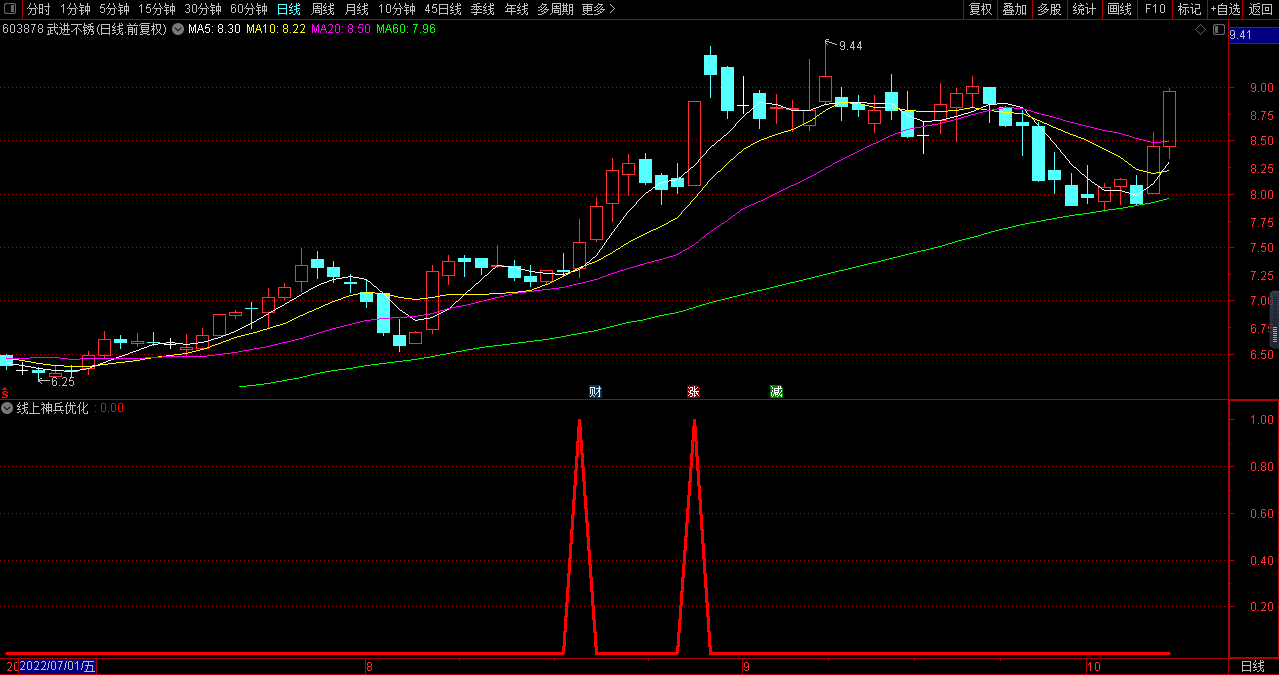Click the MA60: 7.96 label
The image size is (1279, 675).
click(x=406, y=29)
